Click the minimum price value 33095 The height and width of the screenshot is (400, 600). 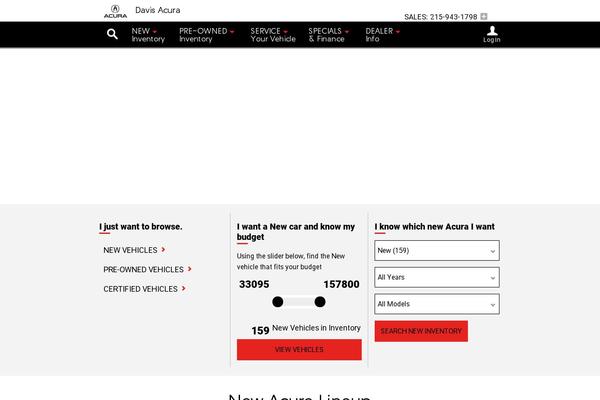point(254,284)
